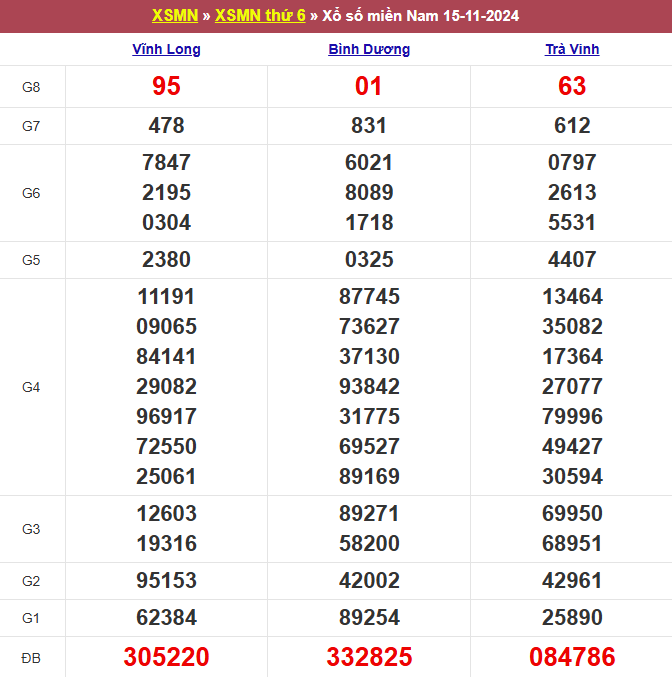Click G5 result 2380
Screen dimensions: 672x677
click(166, 260)
